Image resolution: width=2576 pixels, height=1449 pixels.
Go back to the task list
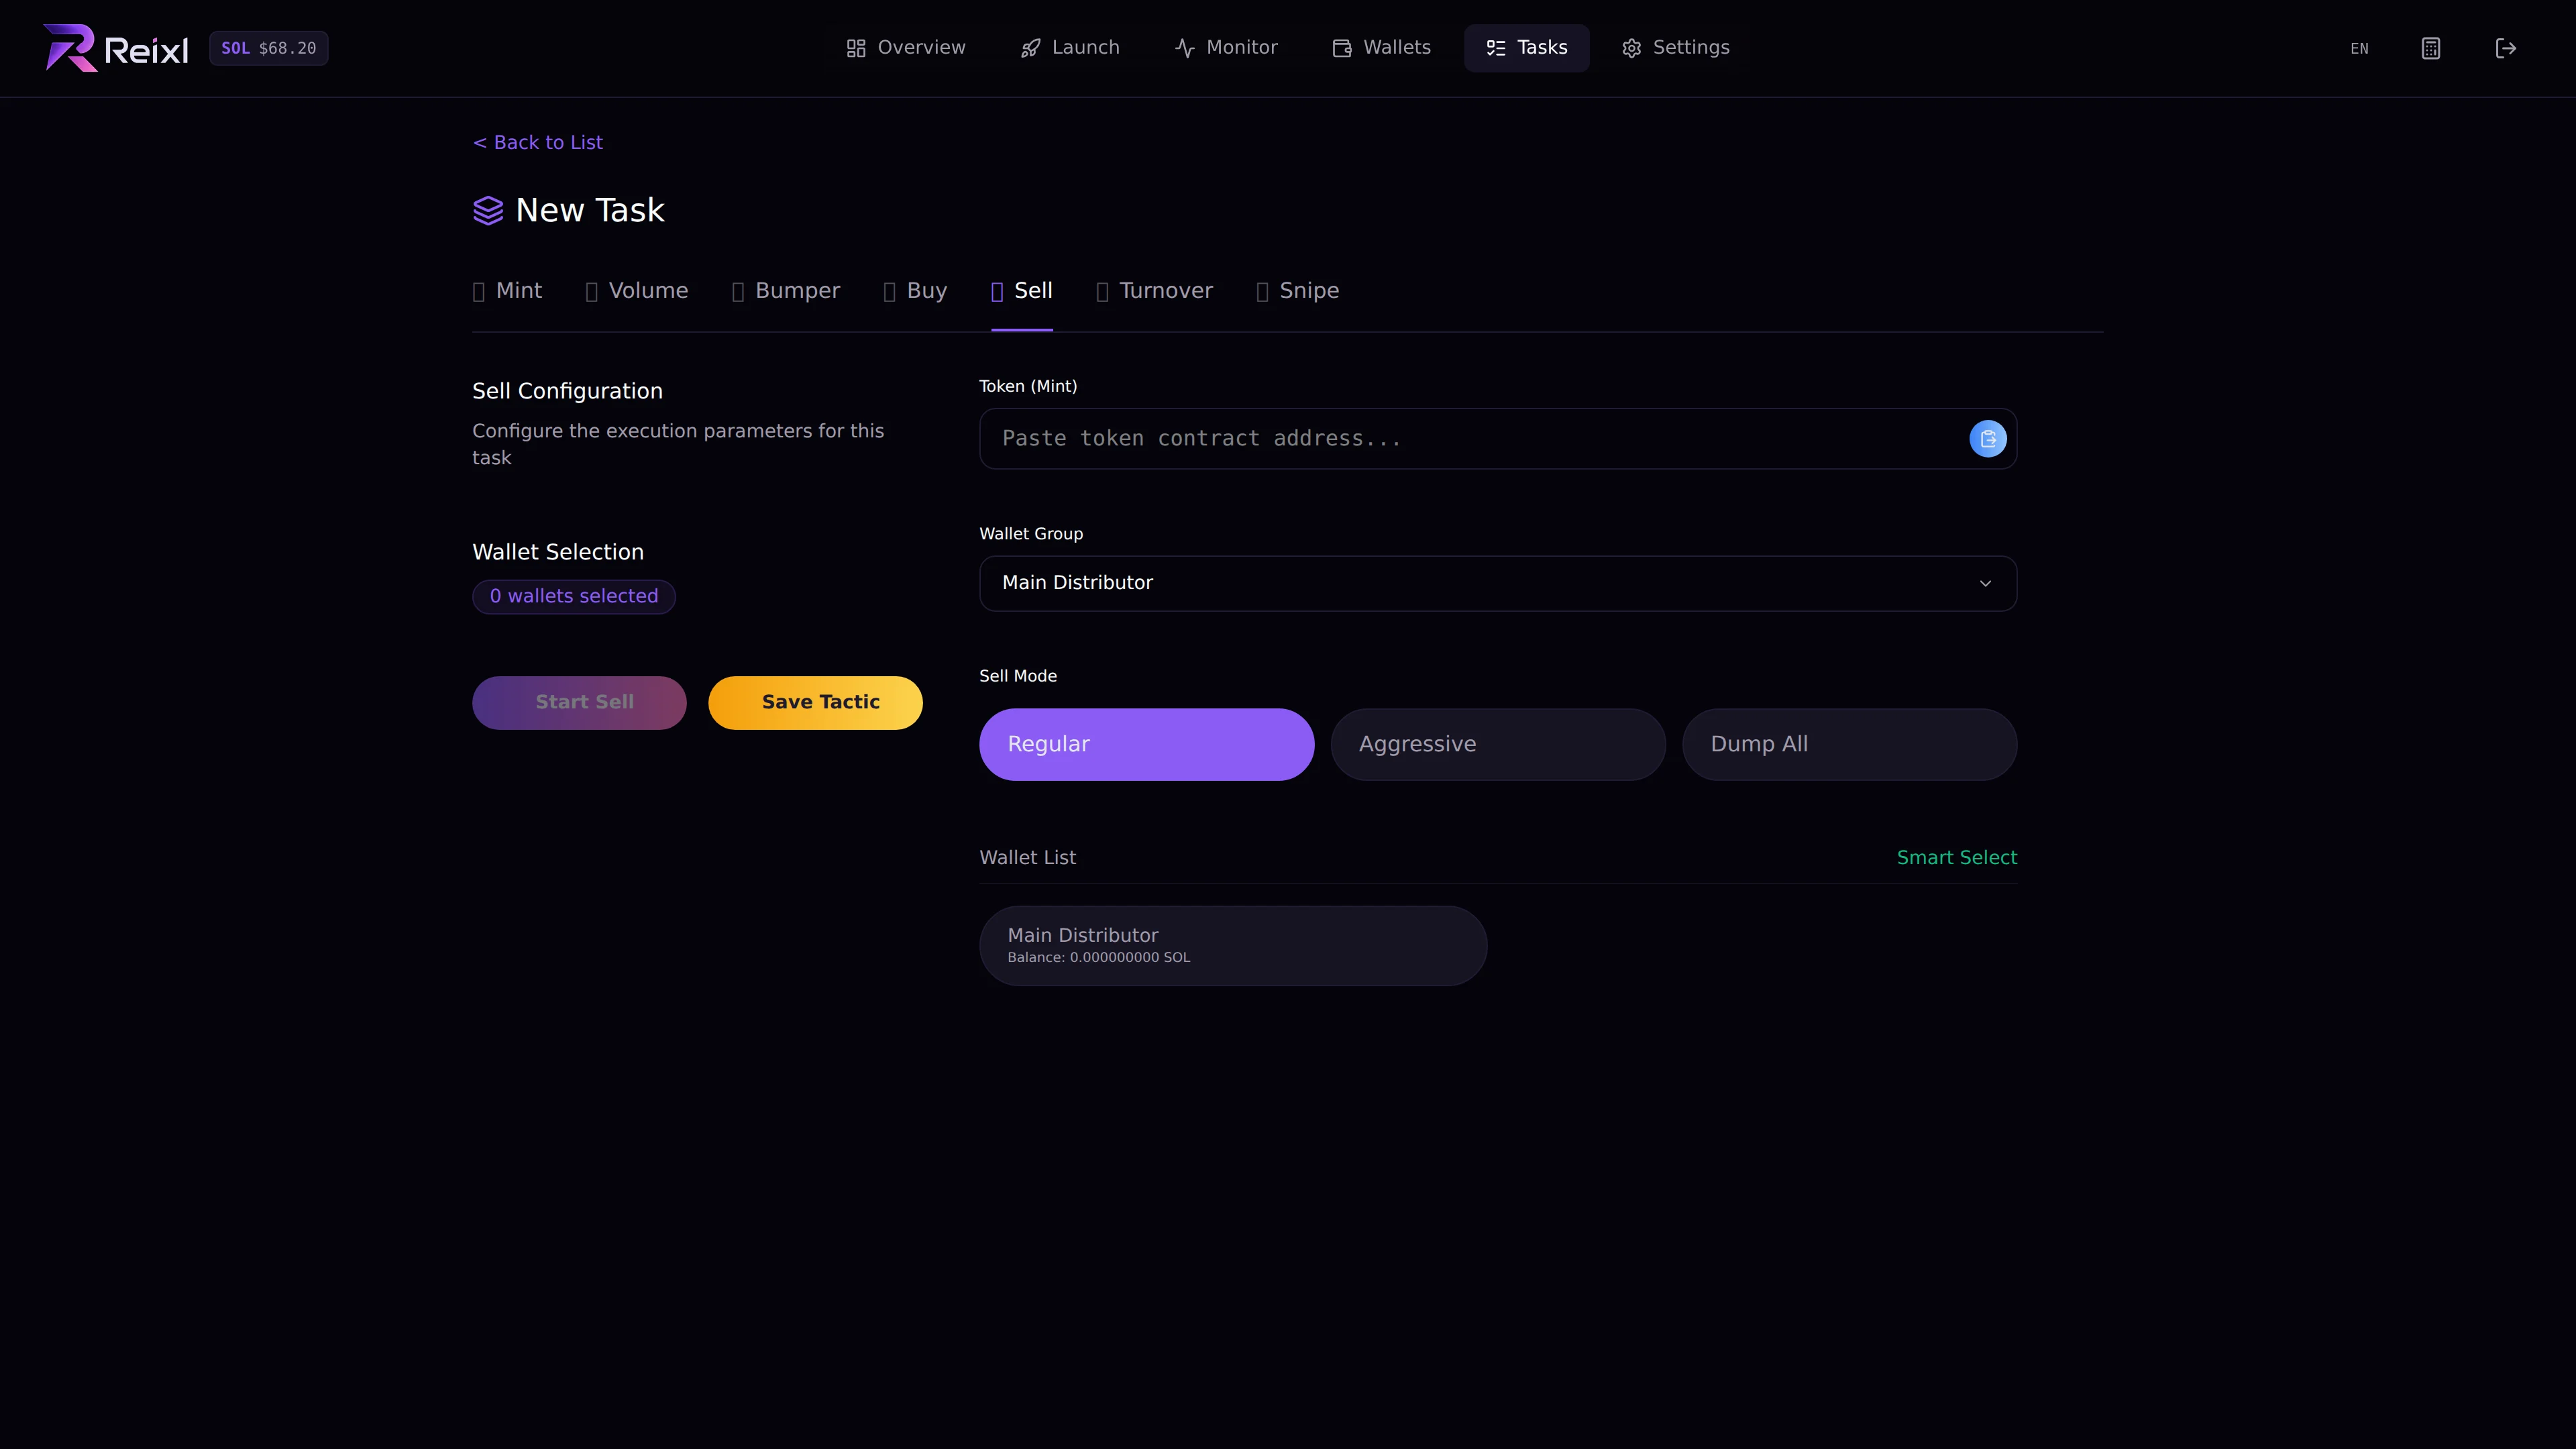click(x=538, y=143)
